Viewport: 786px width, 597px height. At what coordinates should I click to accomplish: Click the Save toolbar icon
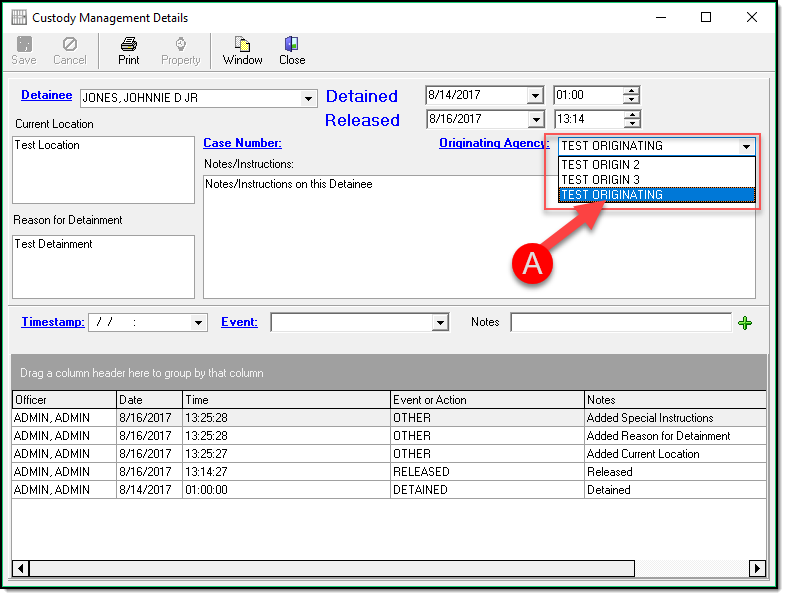23,45
